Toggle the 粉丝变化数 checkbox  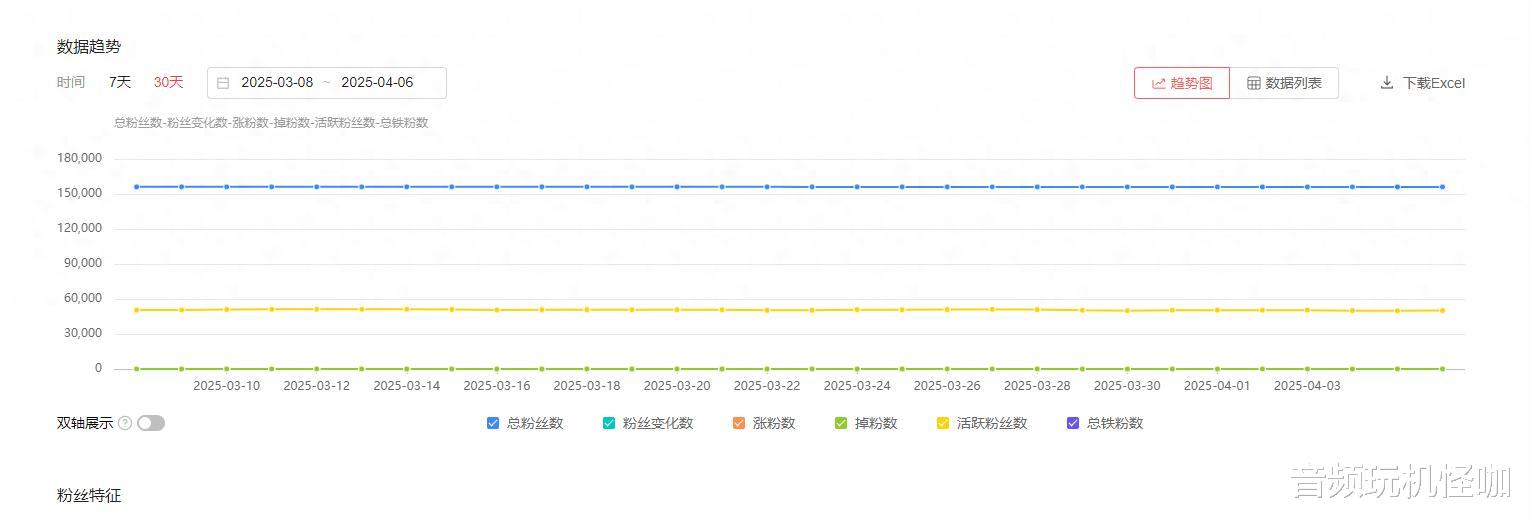click(x=609, y=423)
